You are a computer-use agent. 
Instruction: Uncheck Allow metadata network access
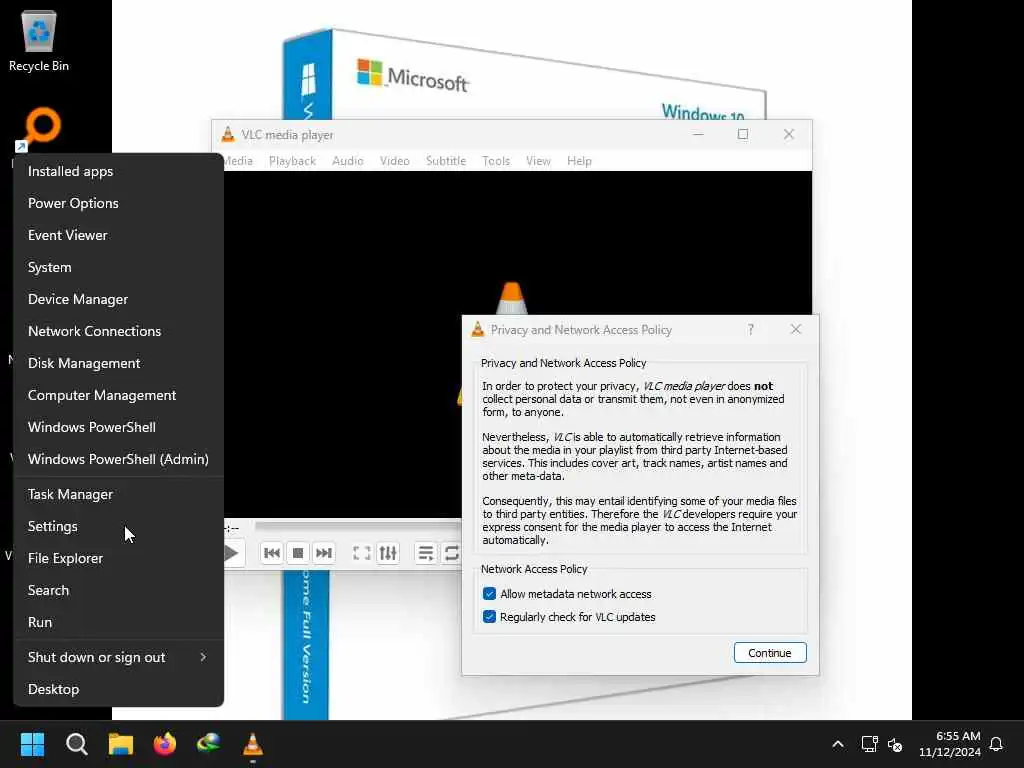tap(489, 594)
